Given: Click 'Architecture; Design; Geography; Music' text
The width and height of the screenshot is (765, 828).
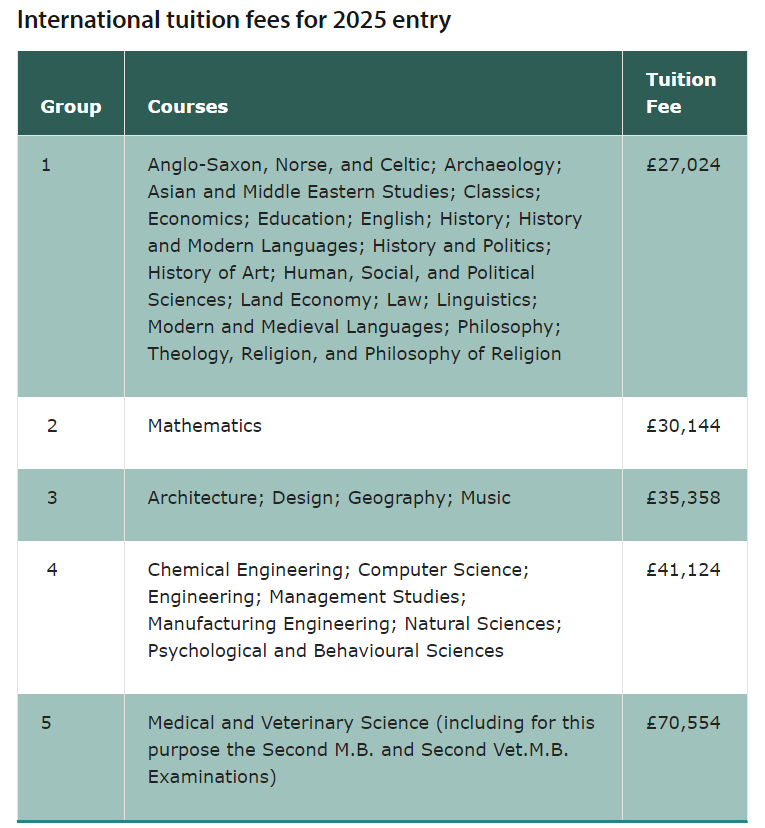Looking at the screenshot, I should click(329, 498).
